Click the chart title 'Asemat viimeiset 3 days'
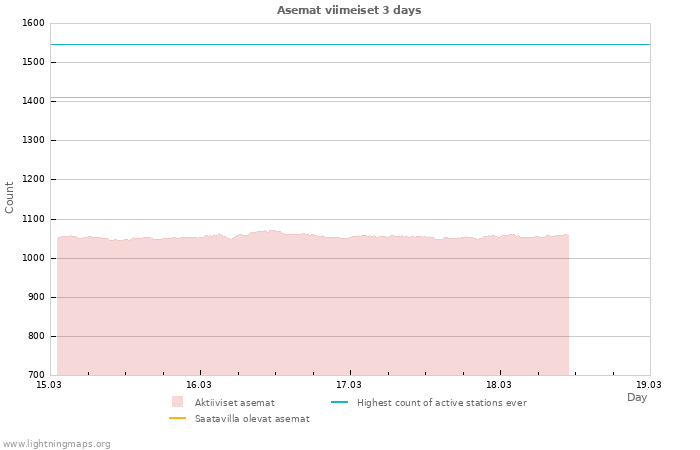The image size is (700, 450). (349, 10)
